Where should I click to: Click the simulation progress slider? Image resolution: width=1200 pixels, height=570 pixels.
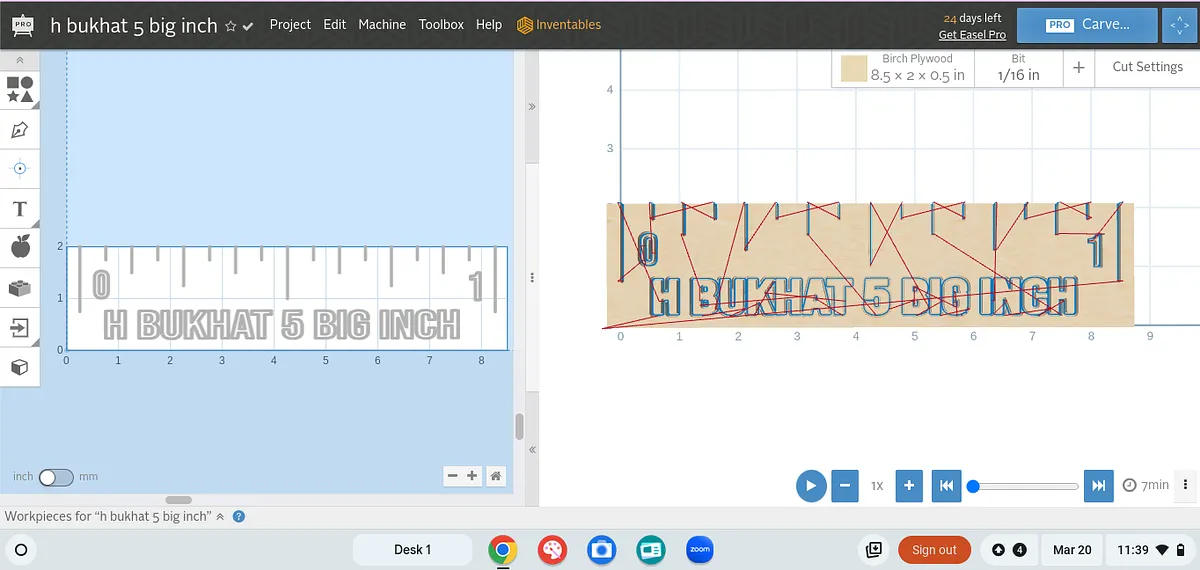click(1023, 486)
